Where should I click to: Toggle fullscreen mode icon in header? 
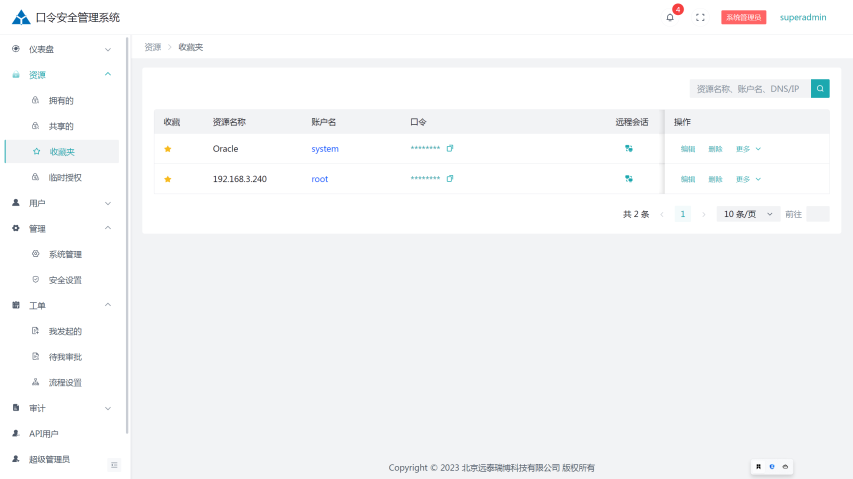700,17
